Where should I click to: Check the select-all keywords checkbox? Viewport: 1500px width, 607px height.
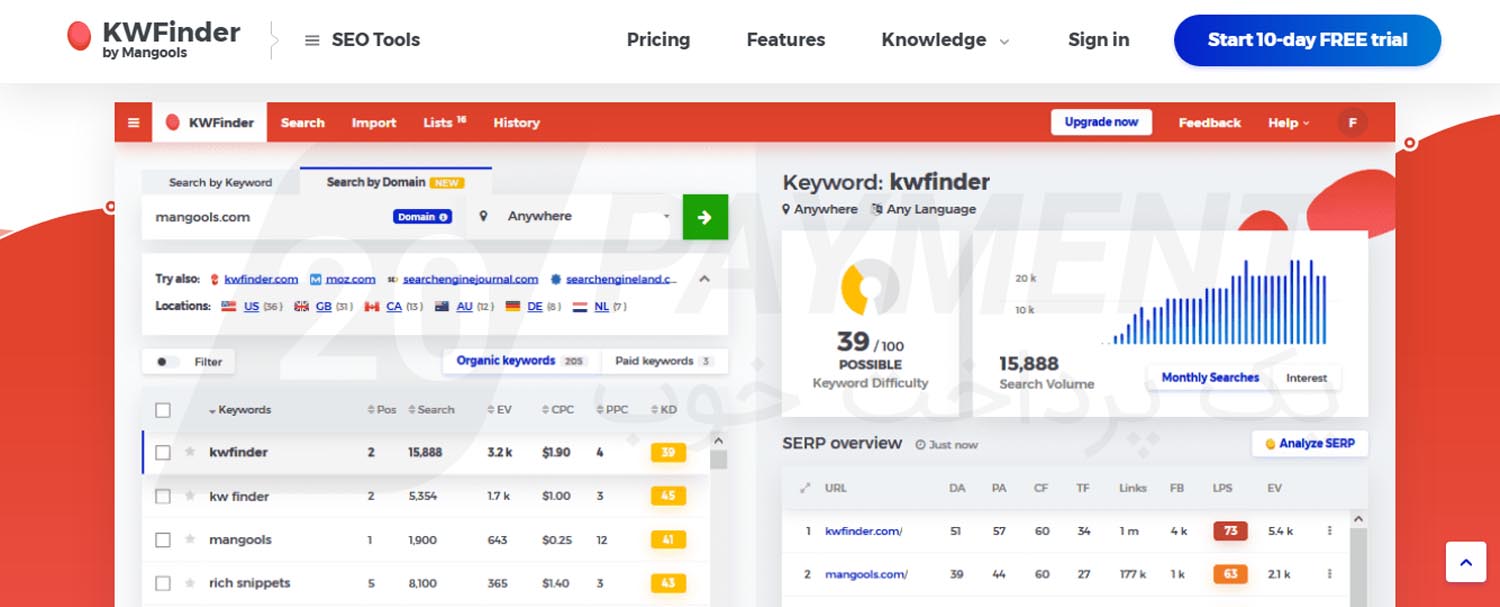coord(163,410)
